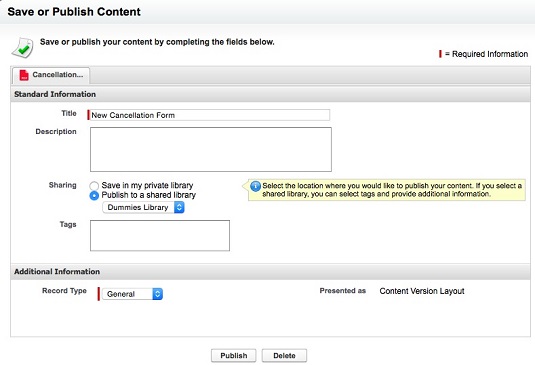
Task: Click the Sharing label
Action: pyautogui.click(x=62, y=185)
